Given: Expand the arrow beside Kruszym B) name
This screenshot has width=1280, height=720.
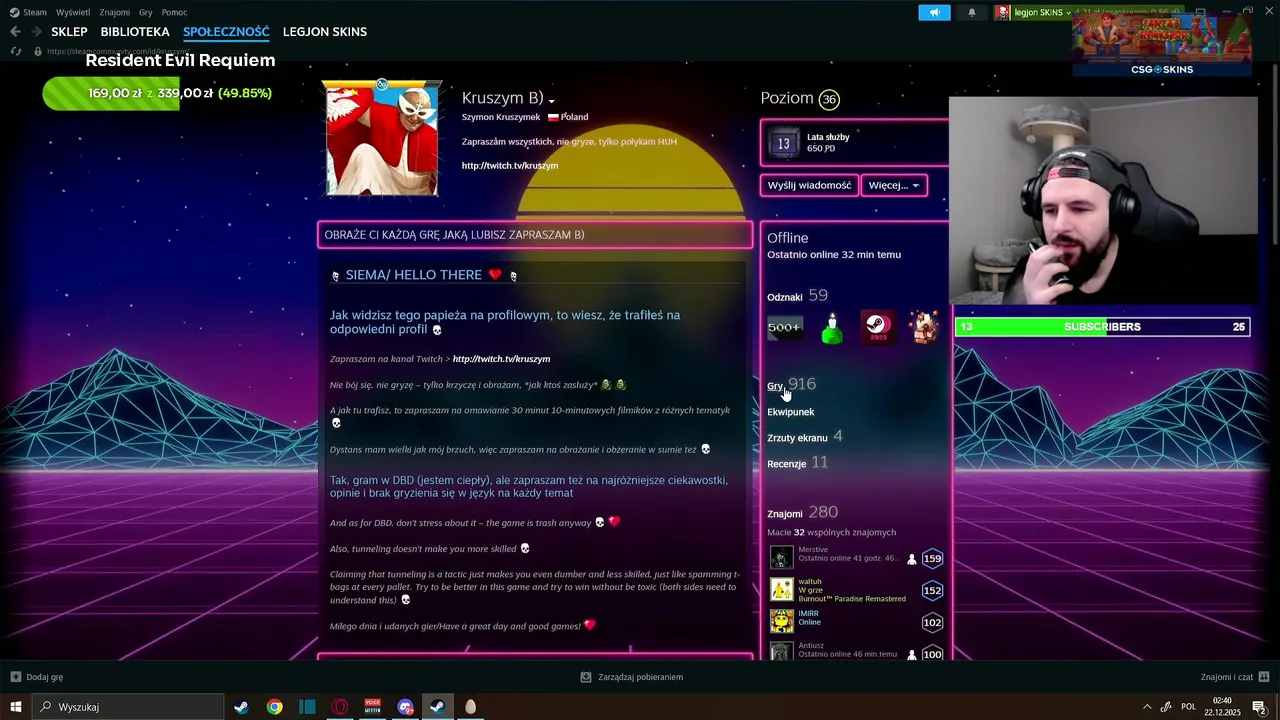Looking at the screenshot, I should (551, 101).
